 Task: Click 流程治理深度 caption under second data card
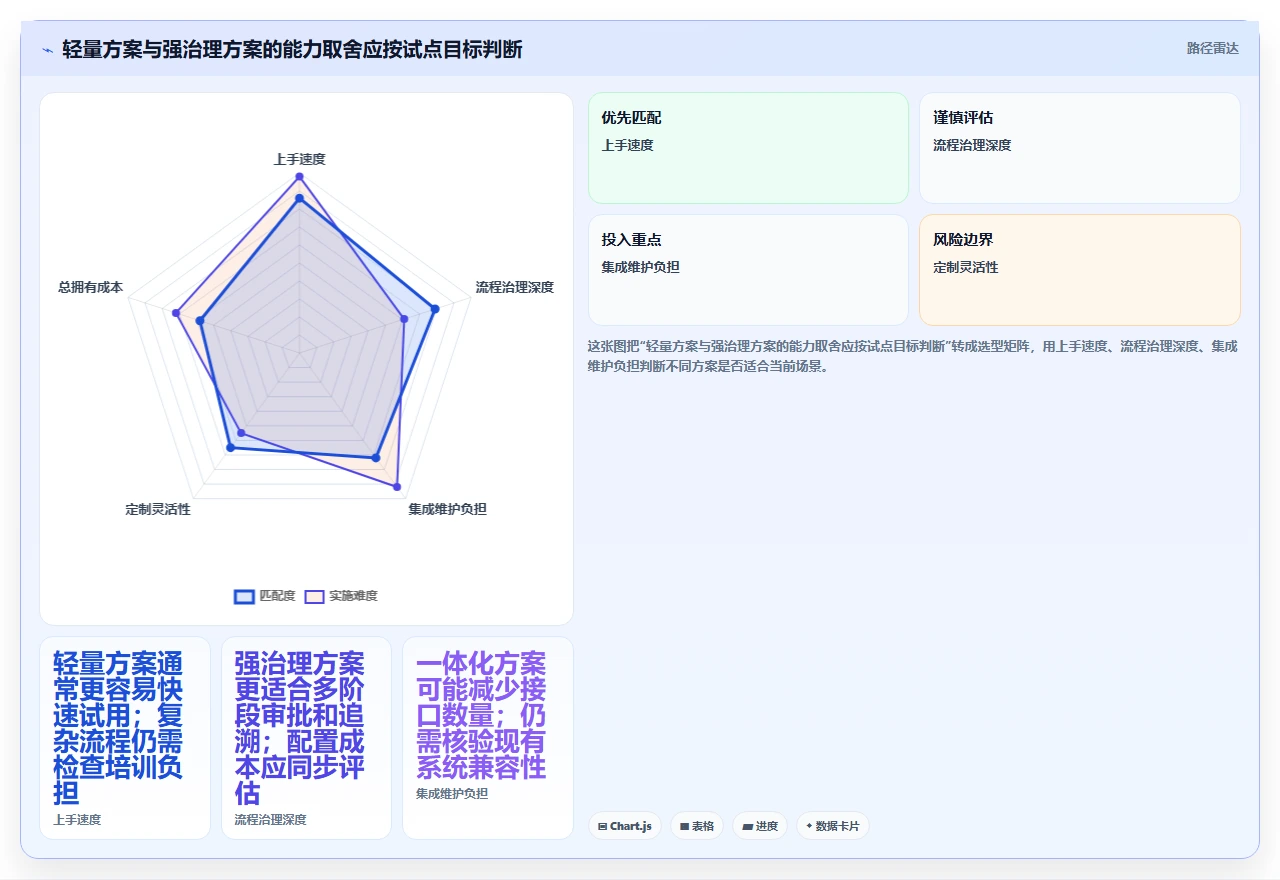tap(270, 820)
